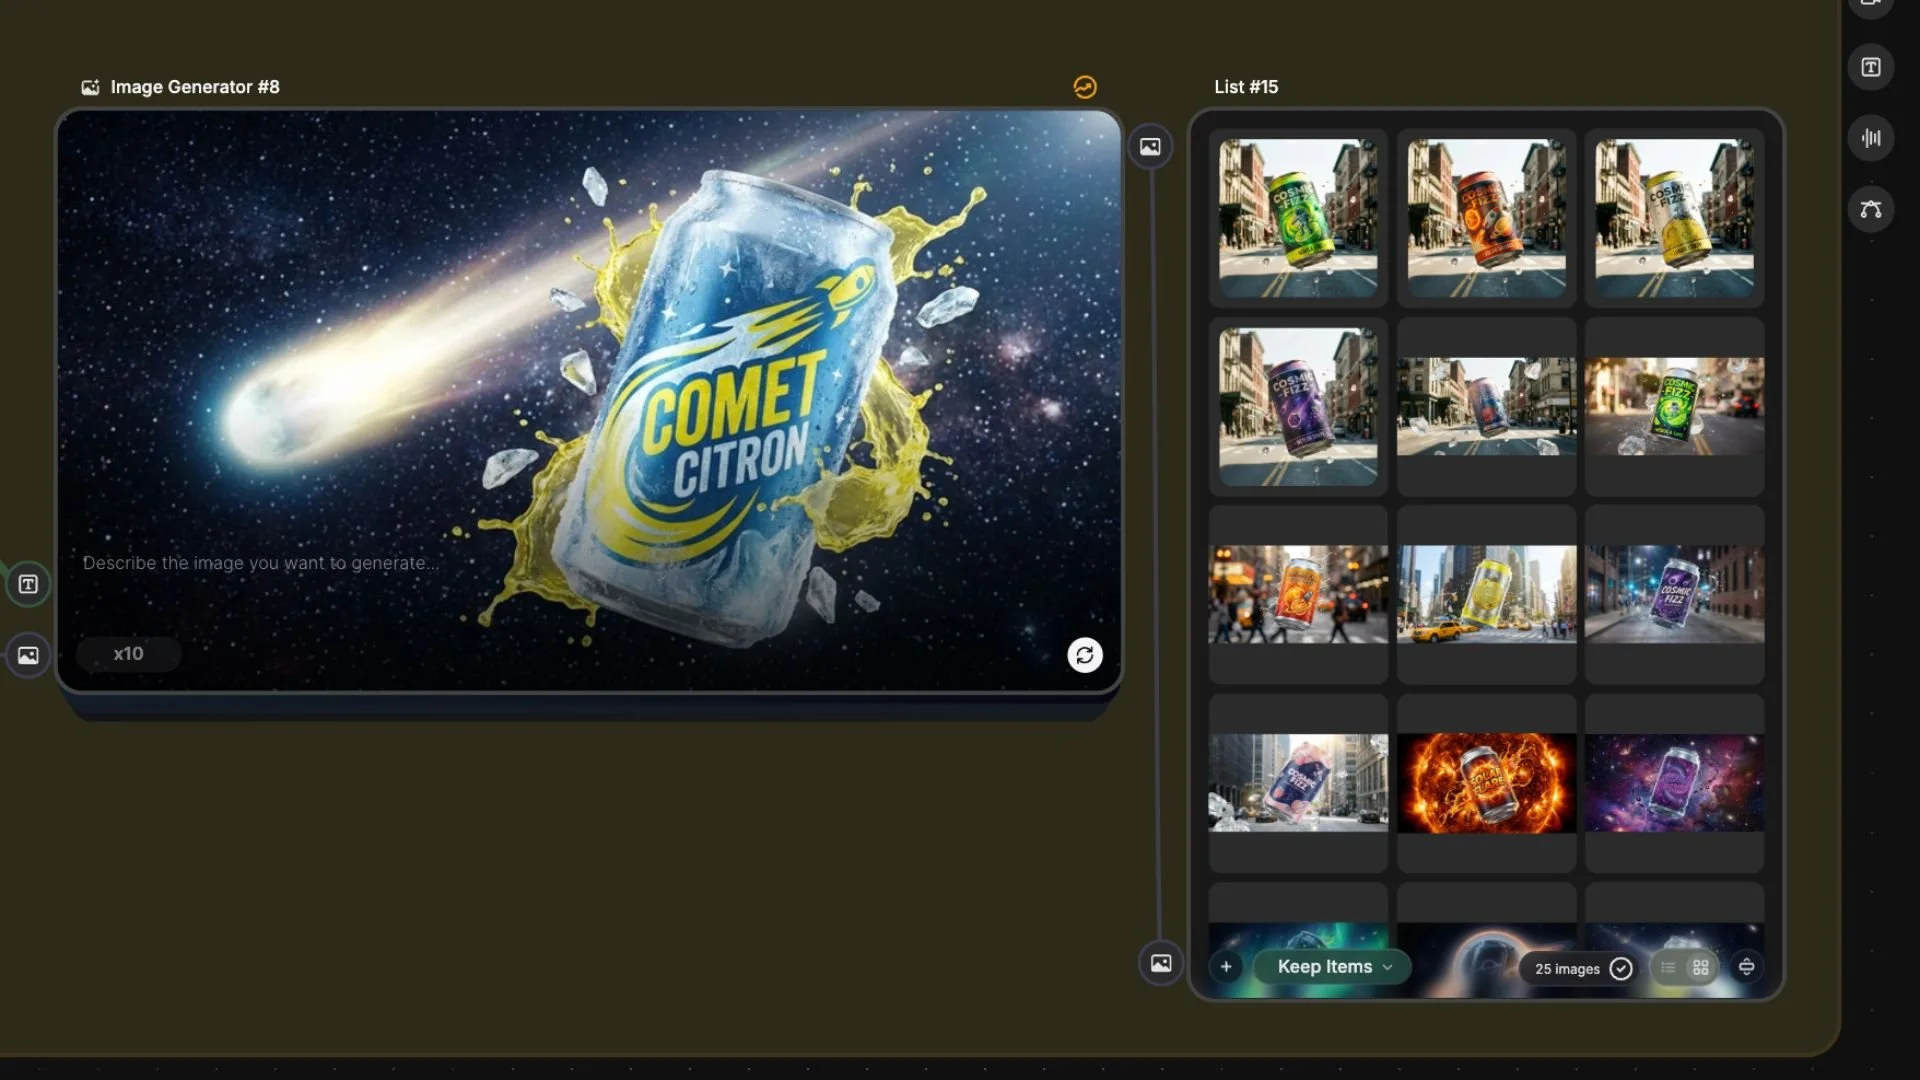The width and height of the screenshot is (1920, 1080).
Task: Switch List #15 to grid view
Action: coord(1700,967)
